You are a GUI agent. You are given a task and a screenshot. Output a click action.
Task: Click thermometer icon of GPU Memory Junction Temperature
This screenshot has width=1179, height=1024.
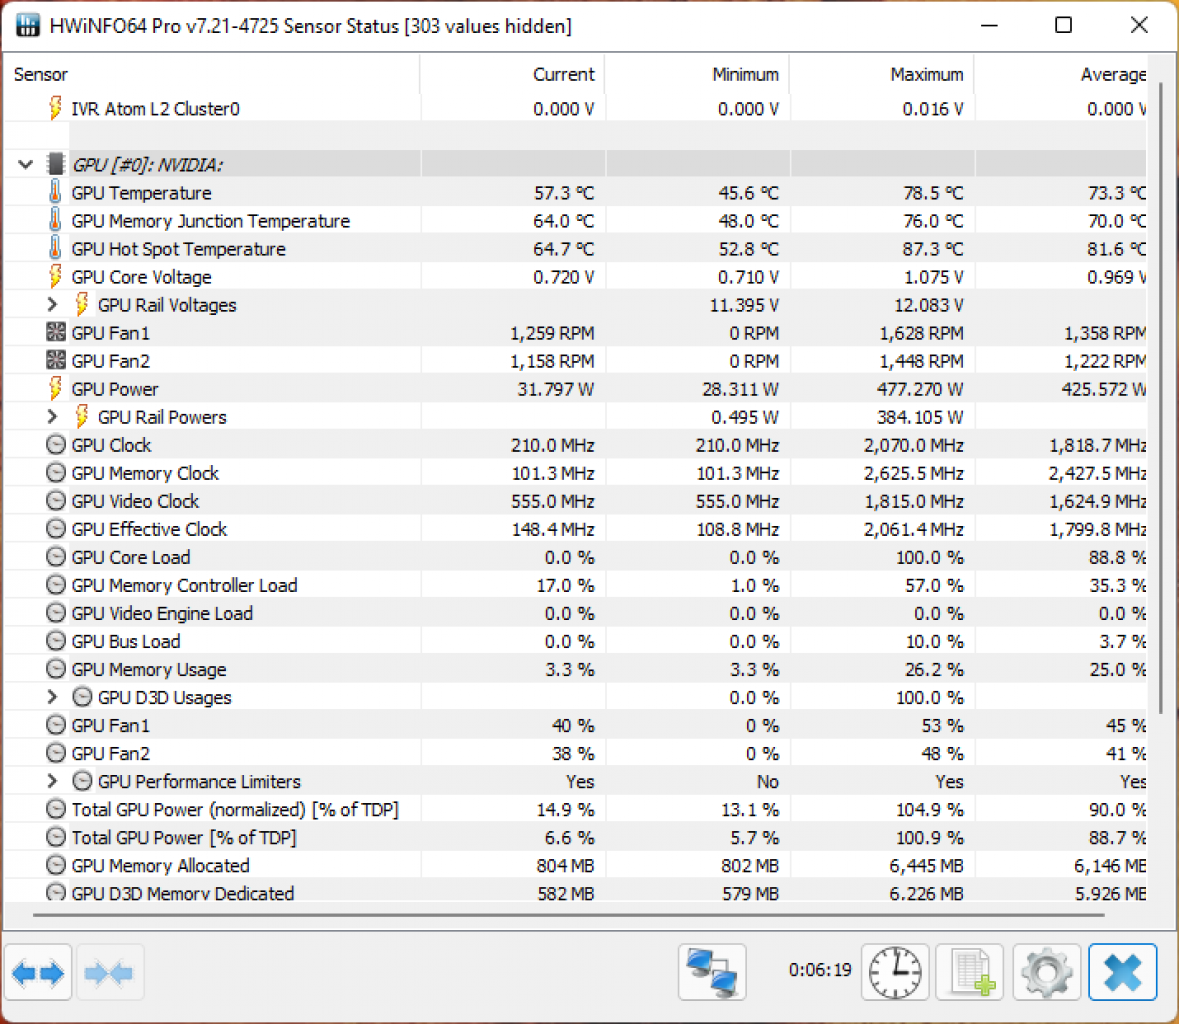coord(55,220)
